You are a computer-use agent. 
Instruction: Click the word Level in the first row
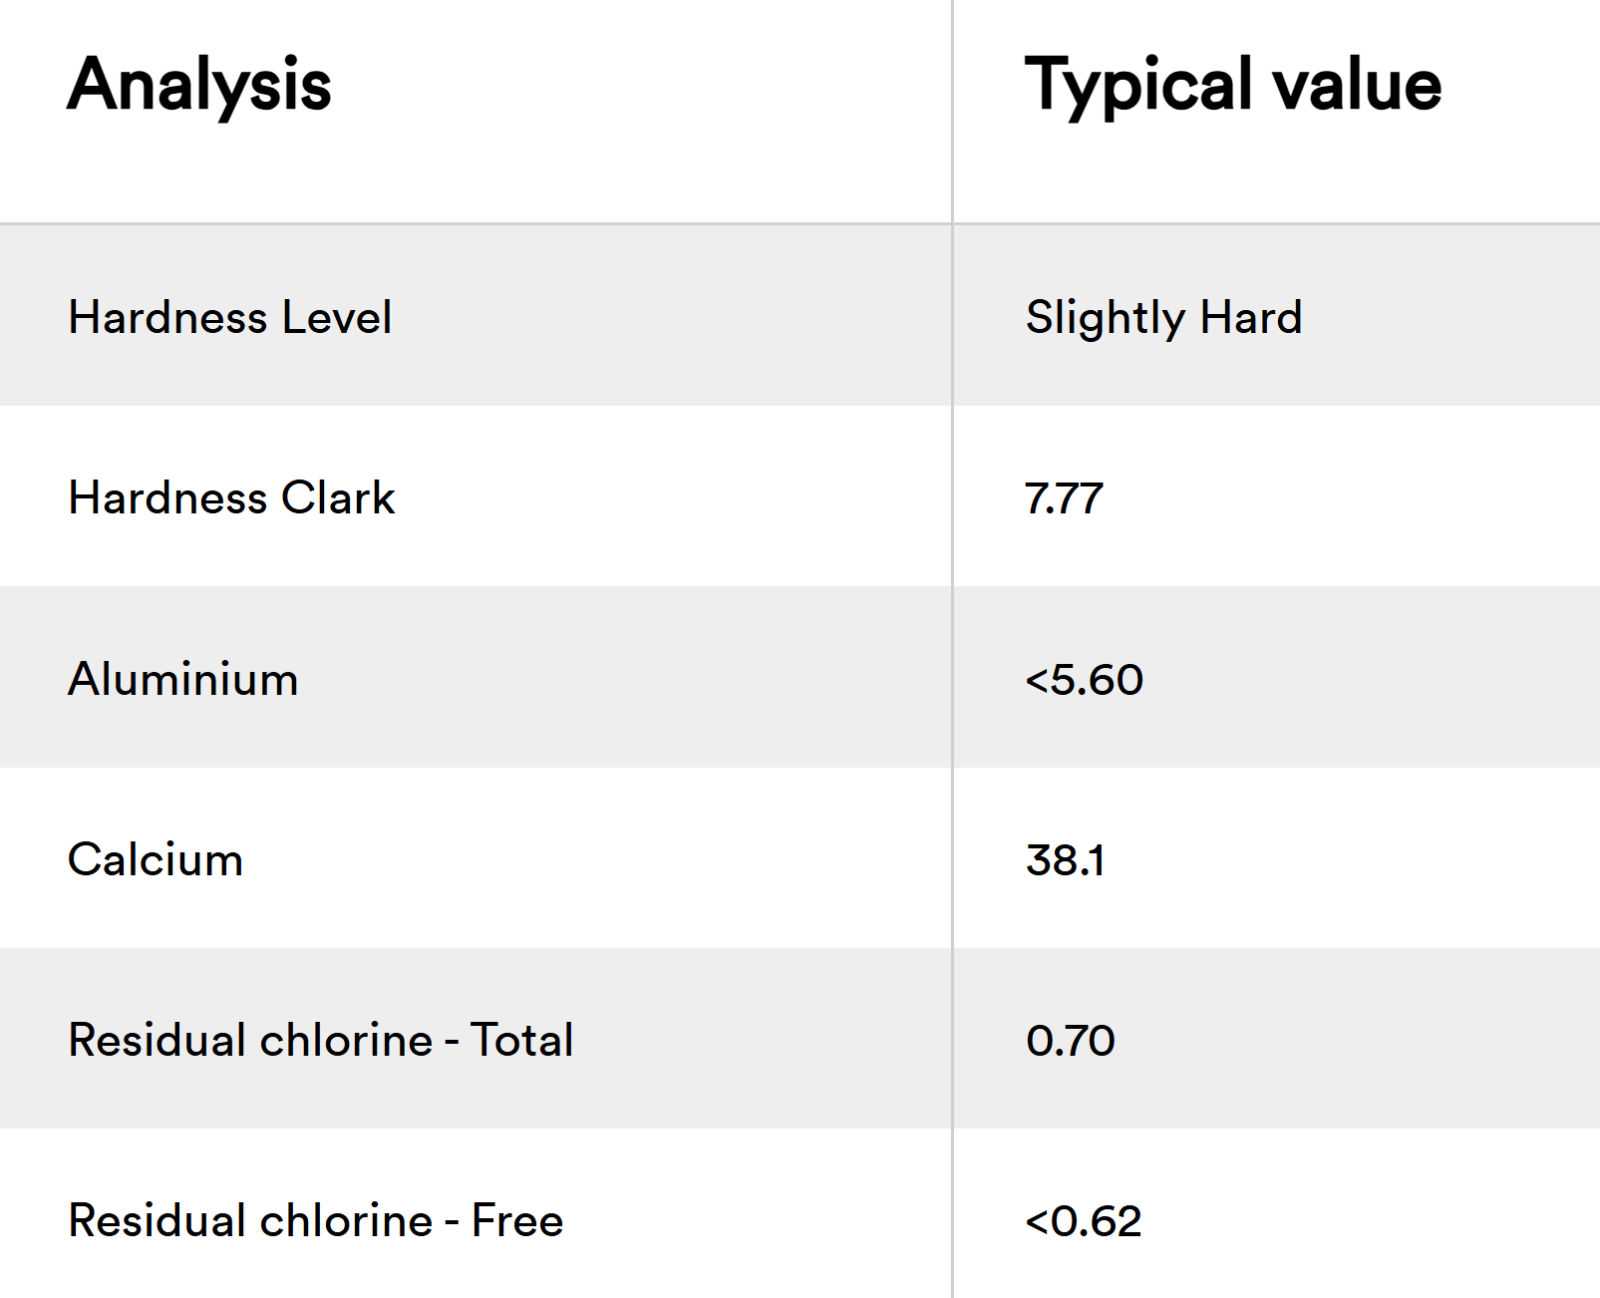click(337, 318)
